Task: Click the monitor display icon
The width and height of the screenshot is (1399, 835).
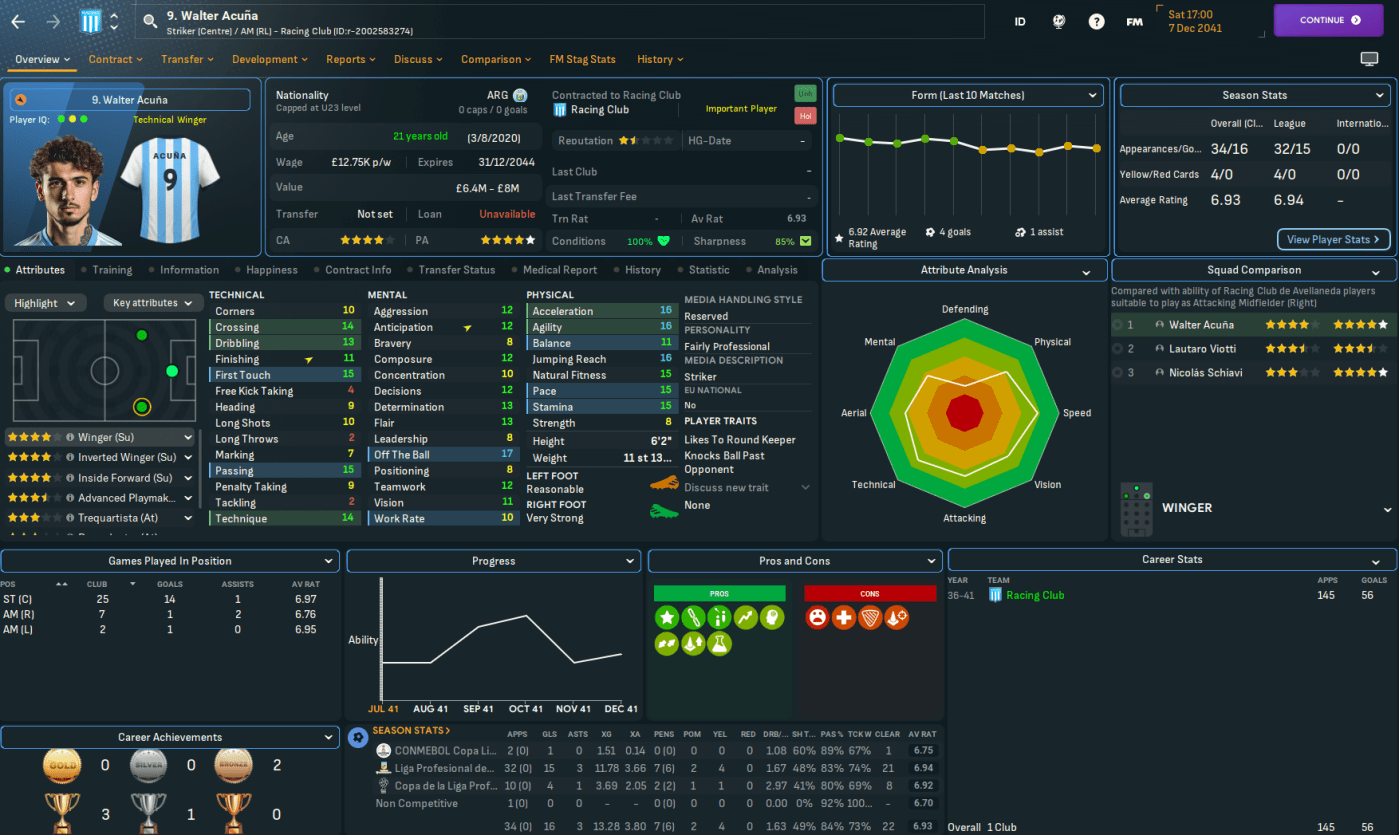Action: [1369, 59]
